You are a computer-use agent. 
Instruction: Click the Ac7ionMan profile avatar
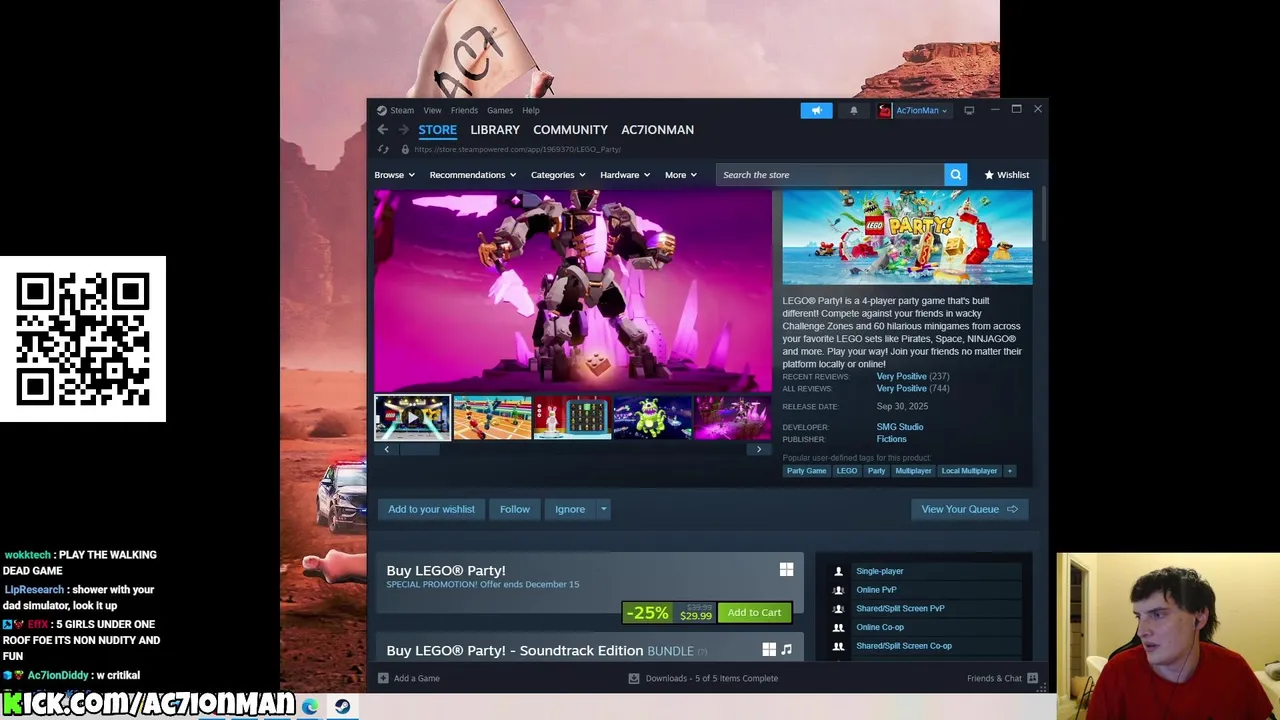point(885,110)
